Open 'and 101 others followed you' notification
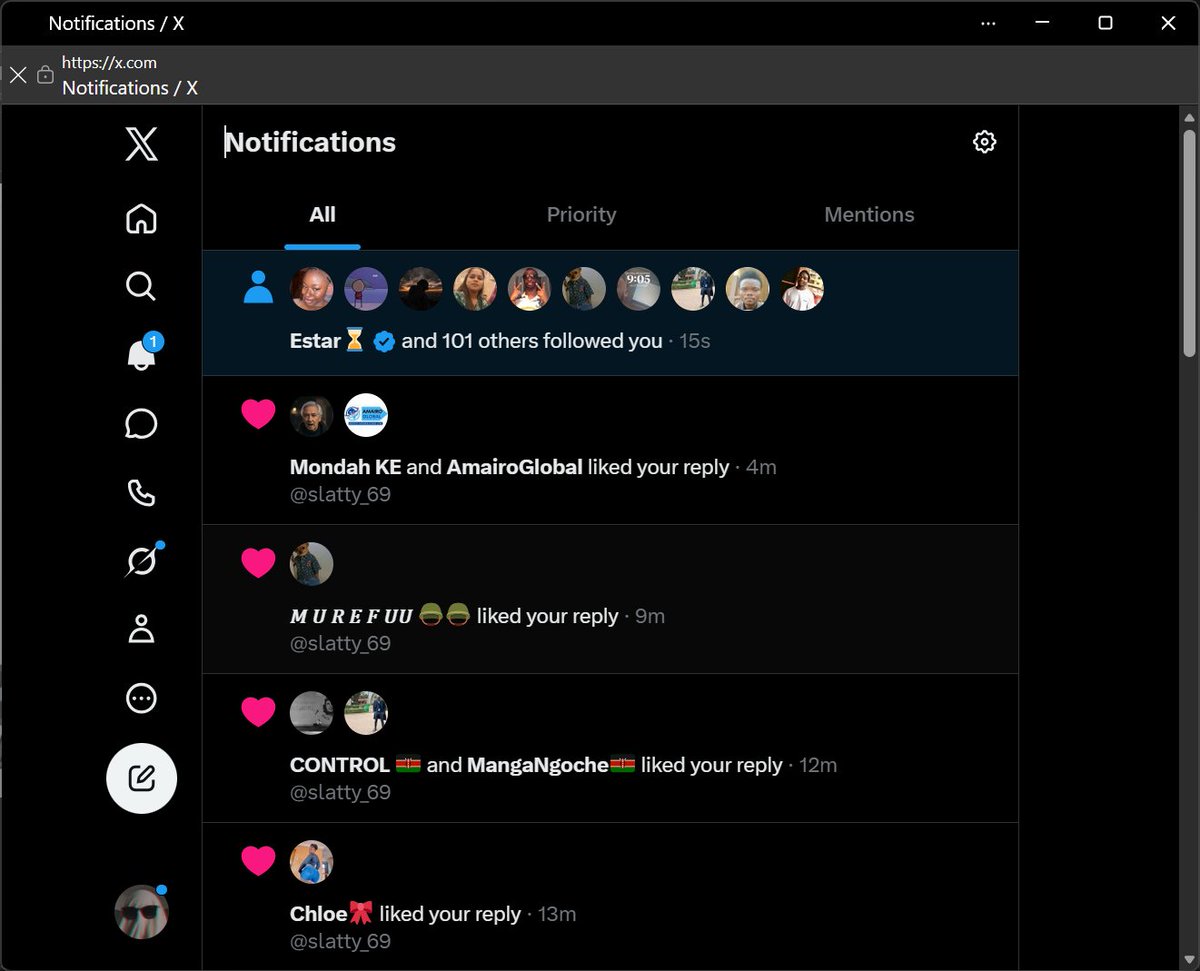Viewport: 1200px width, 971px height. pos(532,341)
